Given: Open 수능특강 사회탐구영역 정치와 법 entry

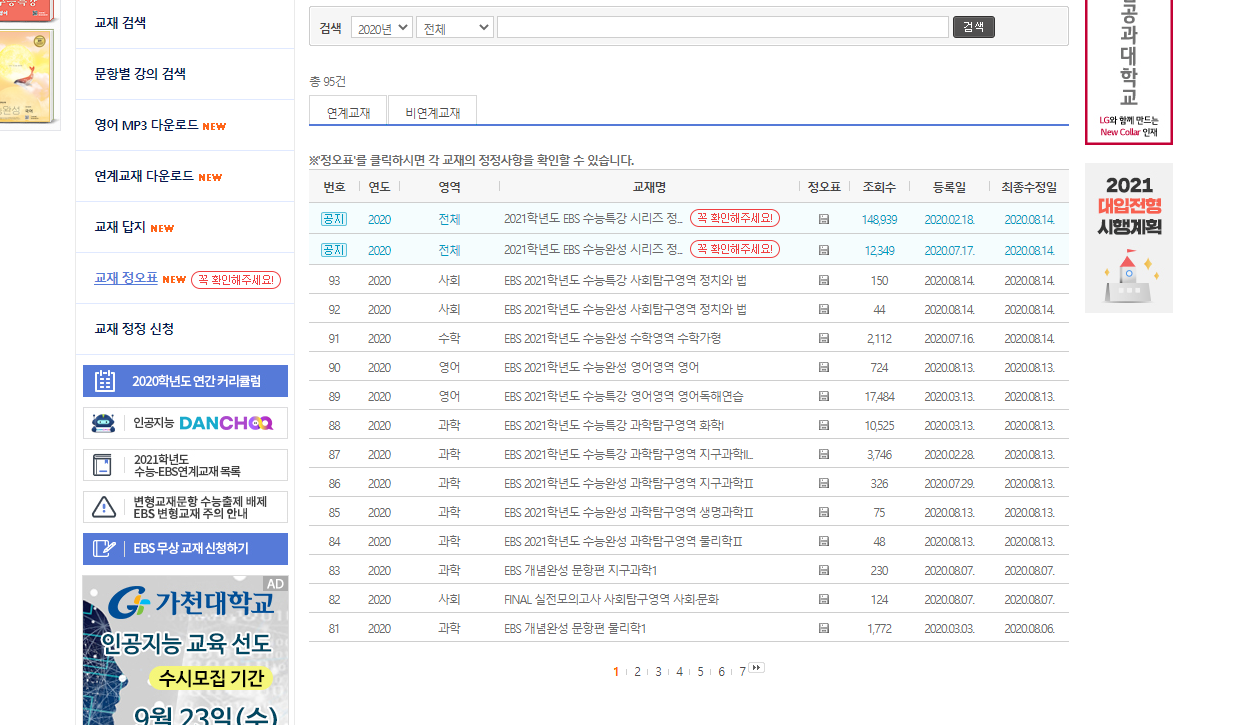Looking at the screenshot, I should point(625,280).
